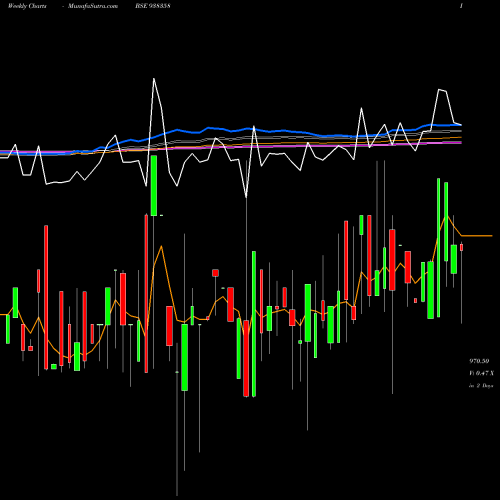Click the 'in 2 Days' label
The height and width of the screenshot is (500, 500).
tap(481, 386)
